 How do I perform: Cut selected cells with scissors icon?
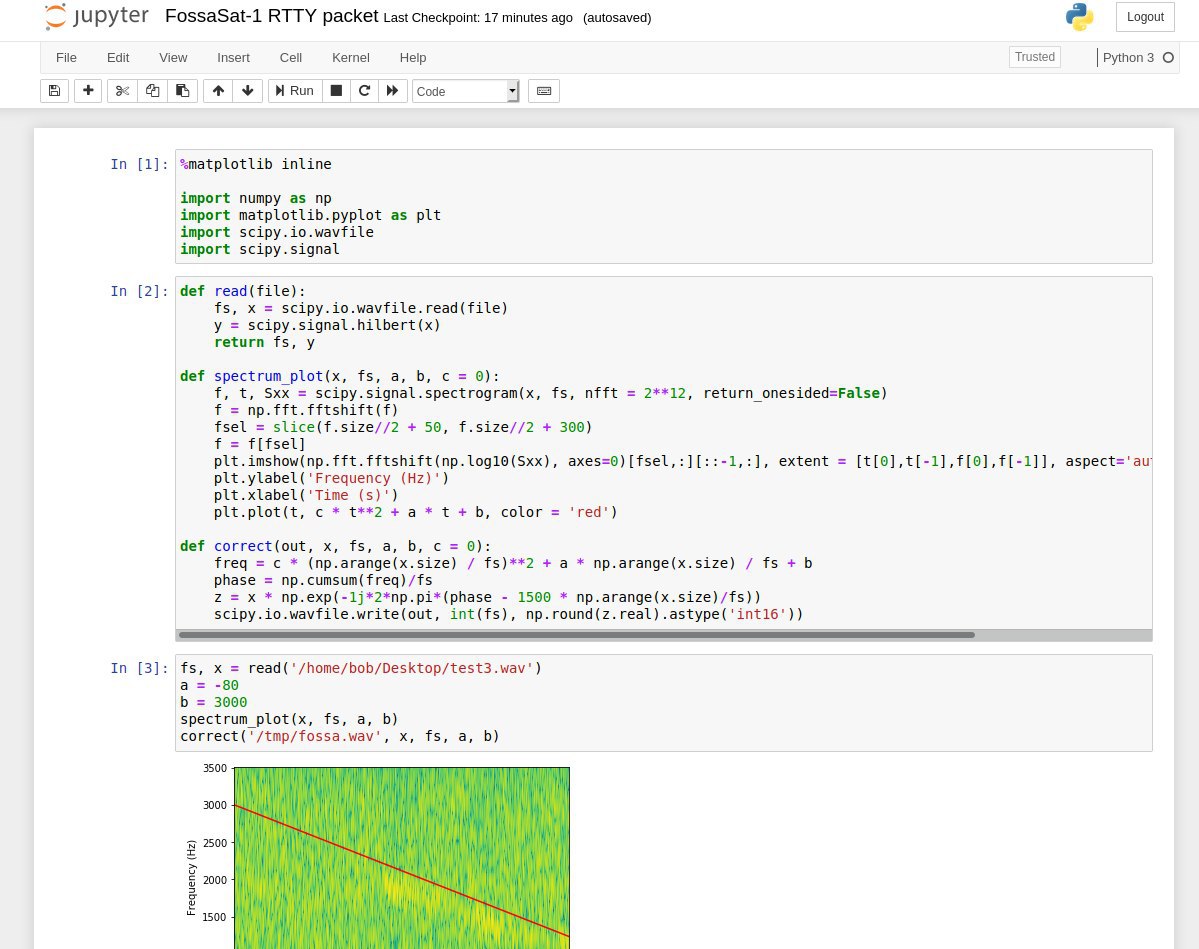(122, 91)
